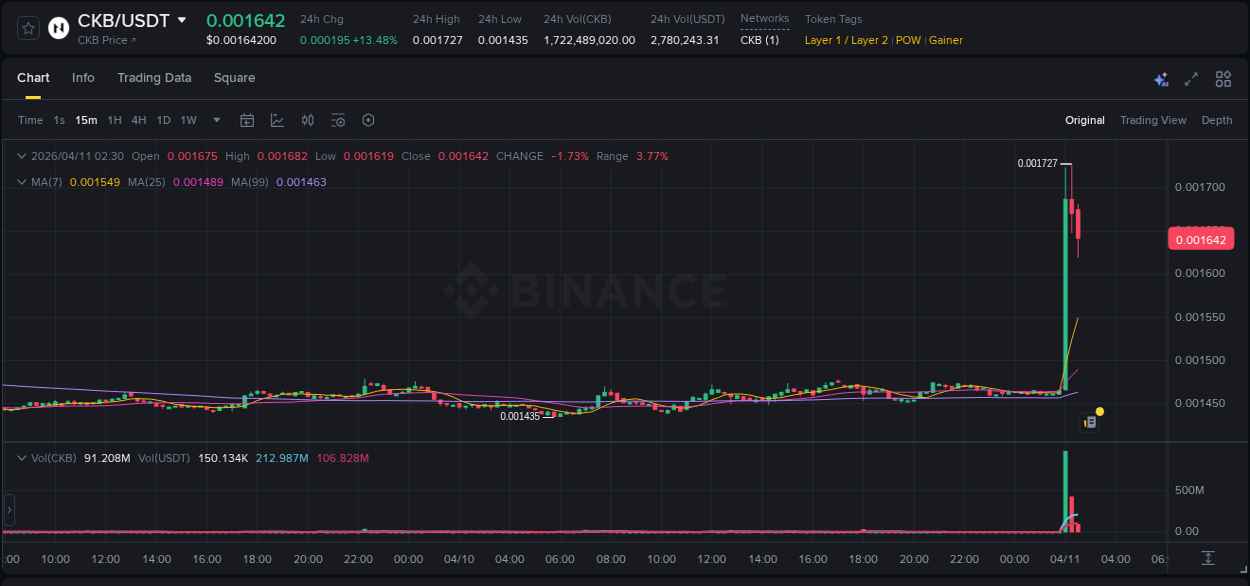Open the go-to-date calendar icon

(x=247, y=120)
